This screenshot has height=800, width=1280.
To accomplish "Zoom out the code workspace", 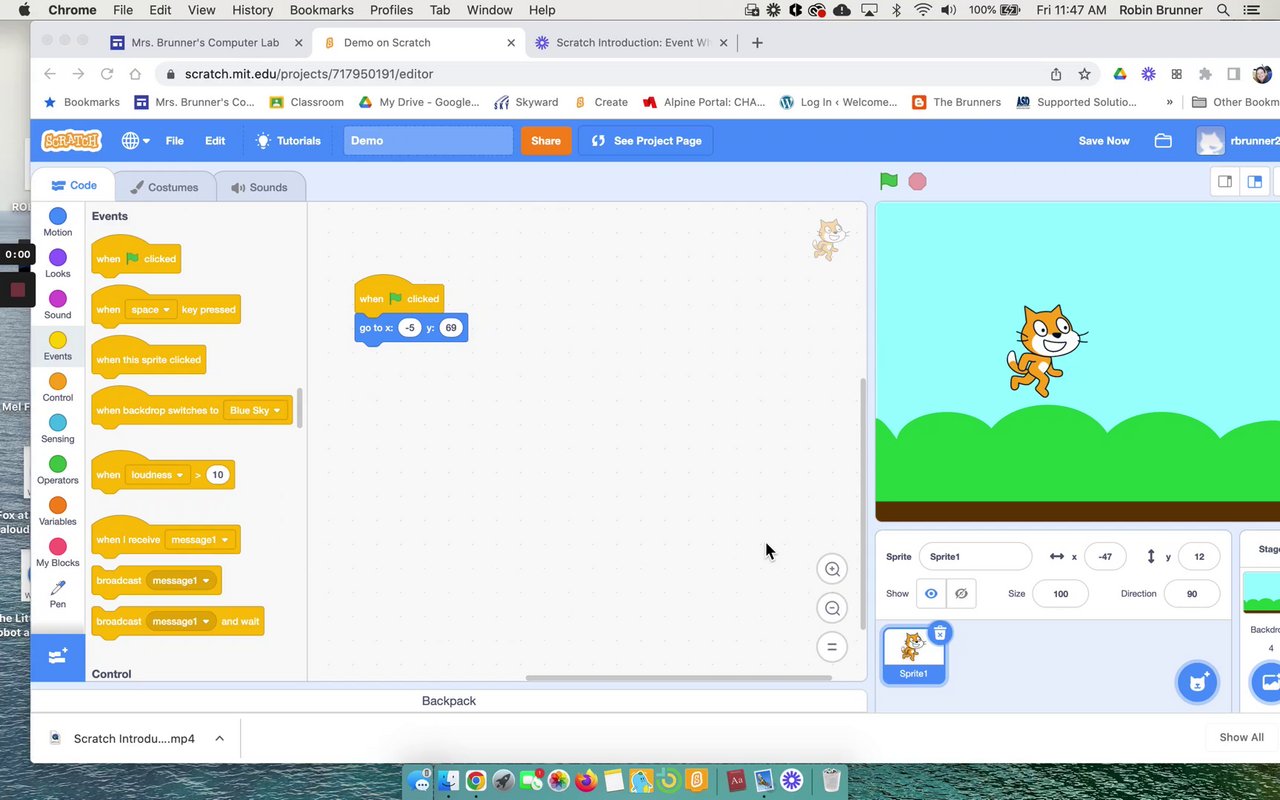I will coord(832,608).
